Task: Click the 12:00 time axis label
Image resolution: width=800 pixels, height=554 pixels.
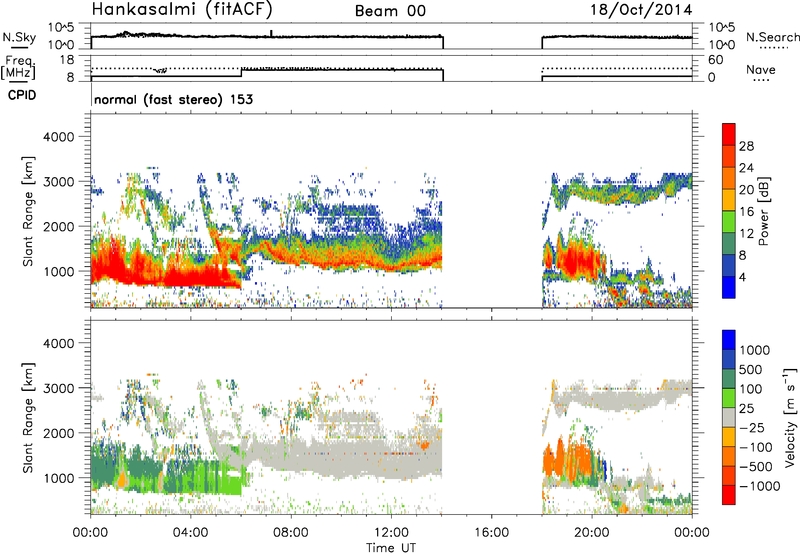Action: click(391, 533)
